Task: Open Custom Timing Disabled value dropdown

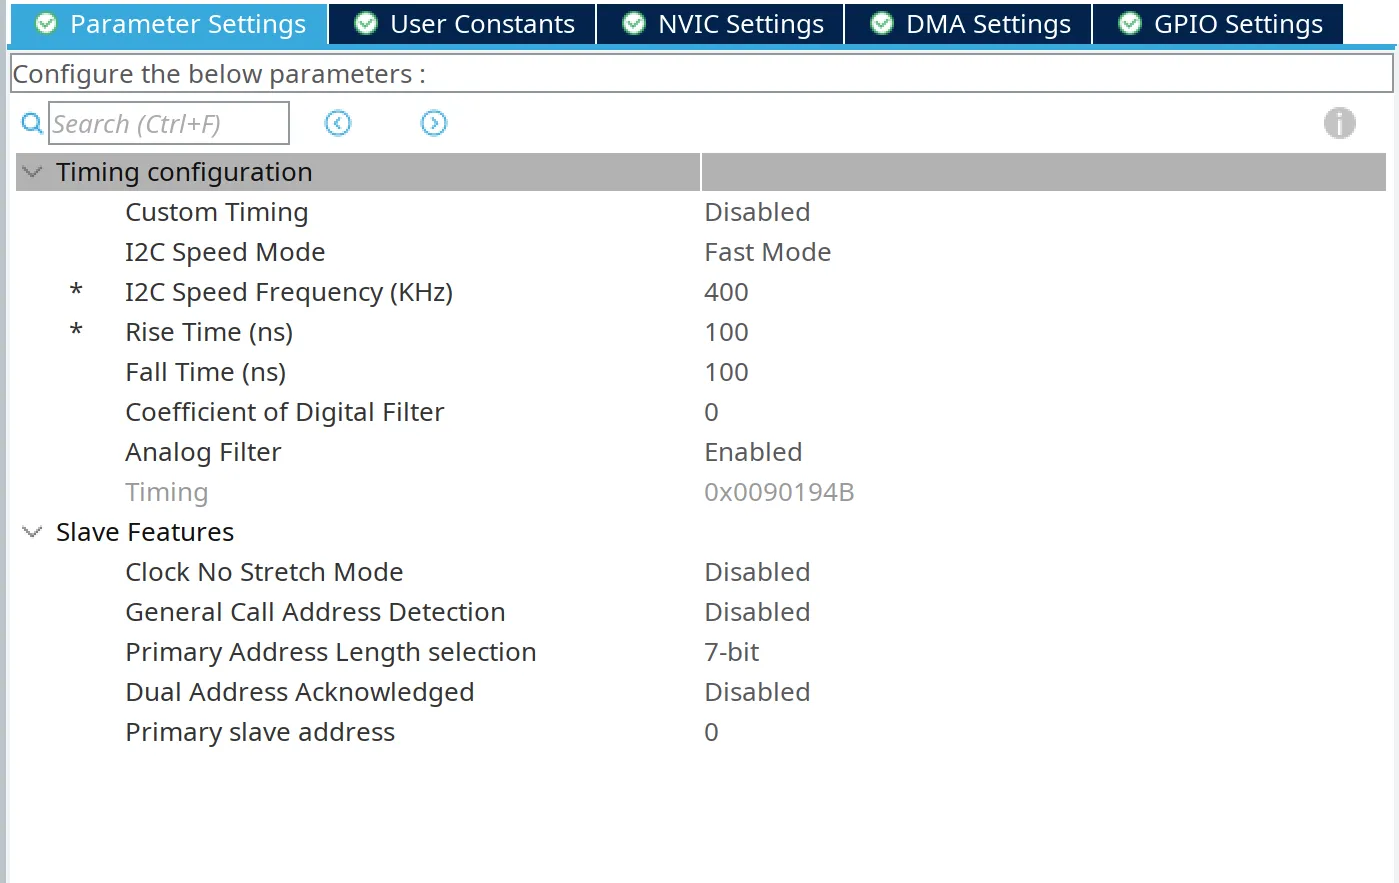Action: tap(757, 212)
